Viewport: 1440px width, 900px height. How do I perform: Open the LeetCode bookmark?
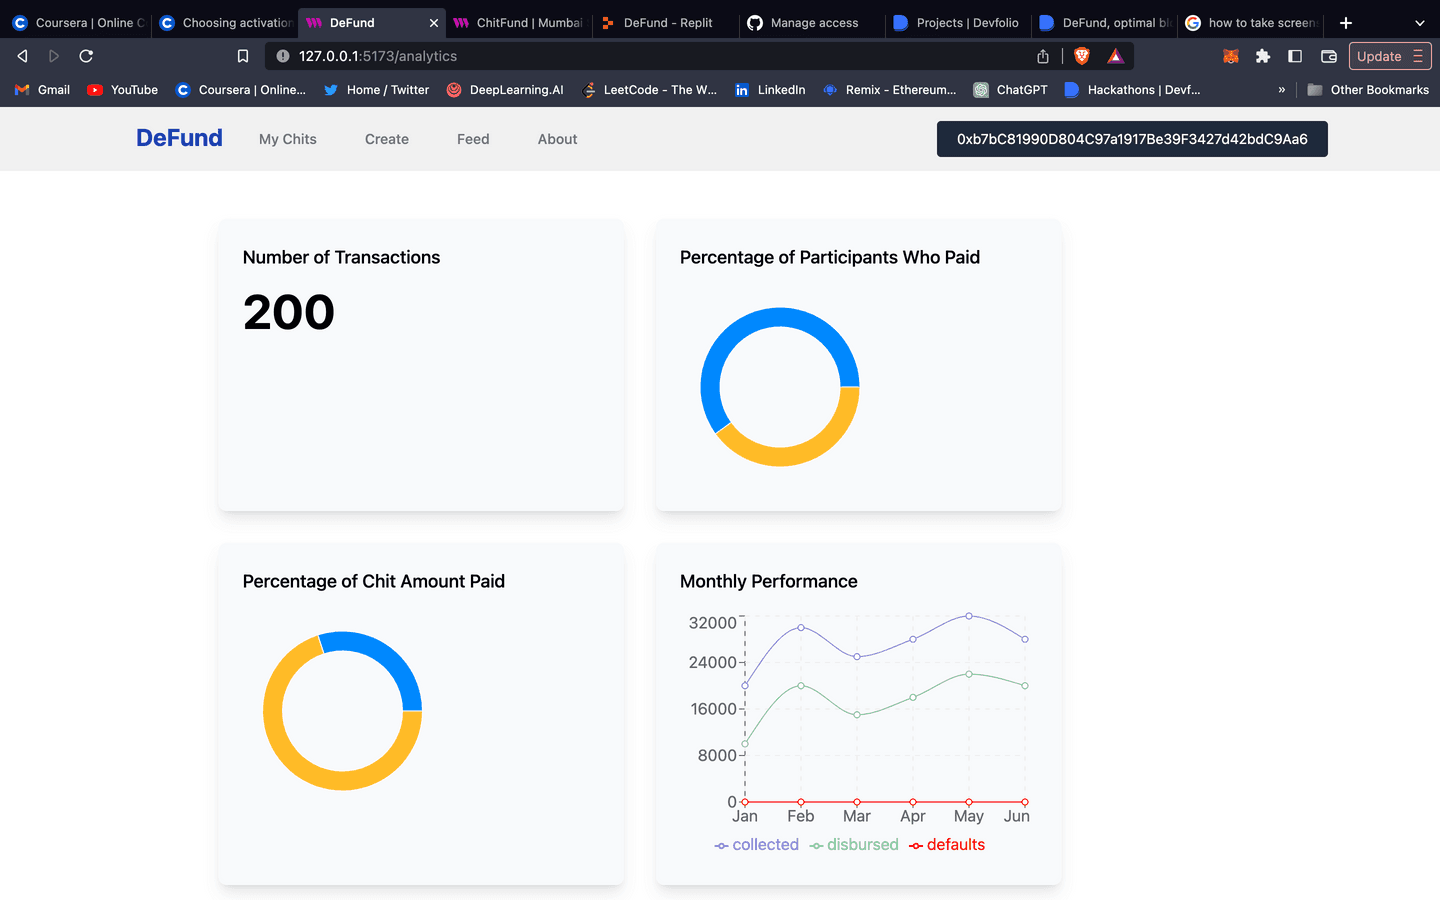coord(649,90)
